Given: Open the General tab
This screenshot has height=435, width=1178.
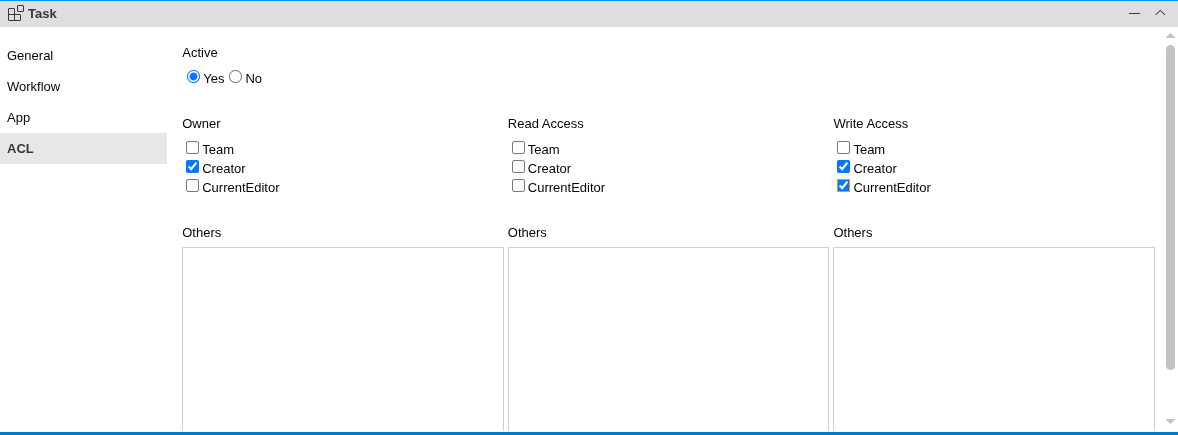Looking at the screenshot, I should click(x=30, y=56).
